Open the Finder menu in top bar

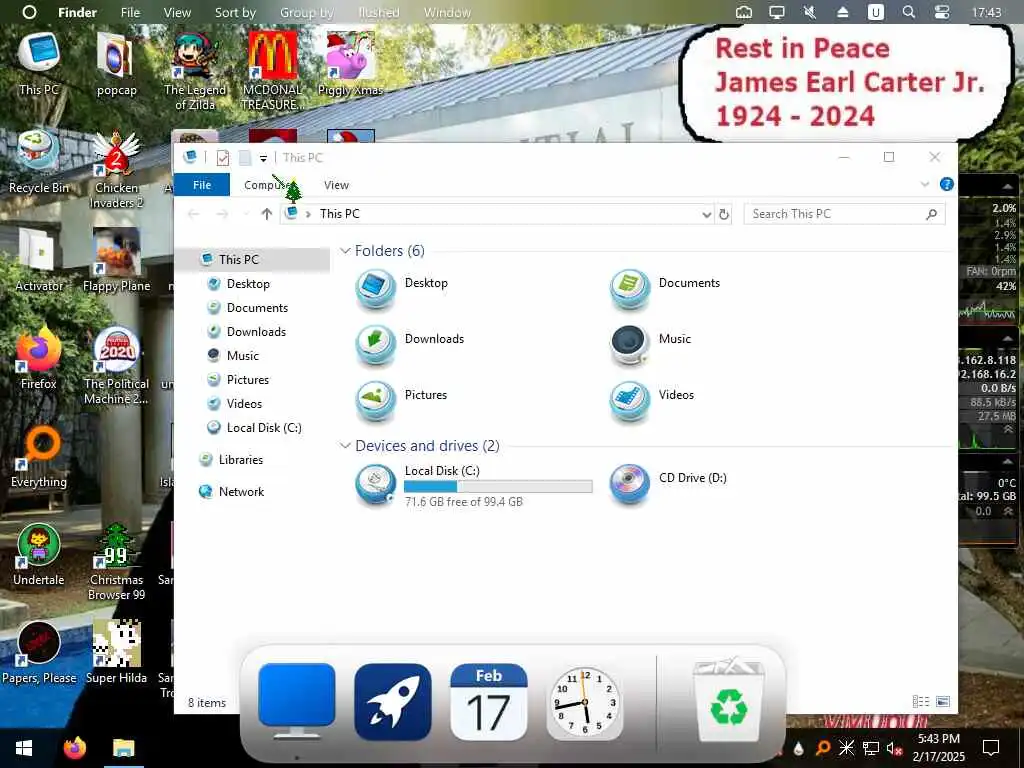(x=77, y=12)
